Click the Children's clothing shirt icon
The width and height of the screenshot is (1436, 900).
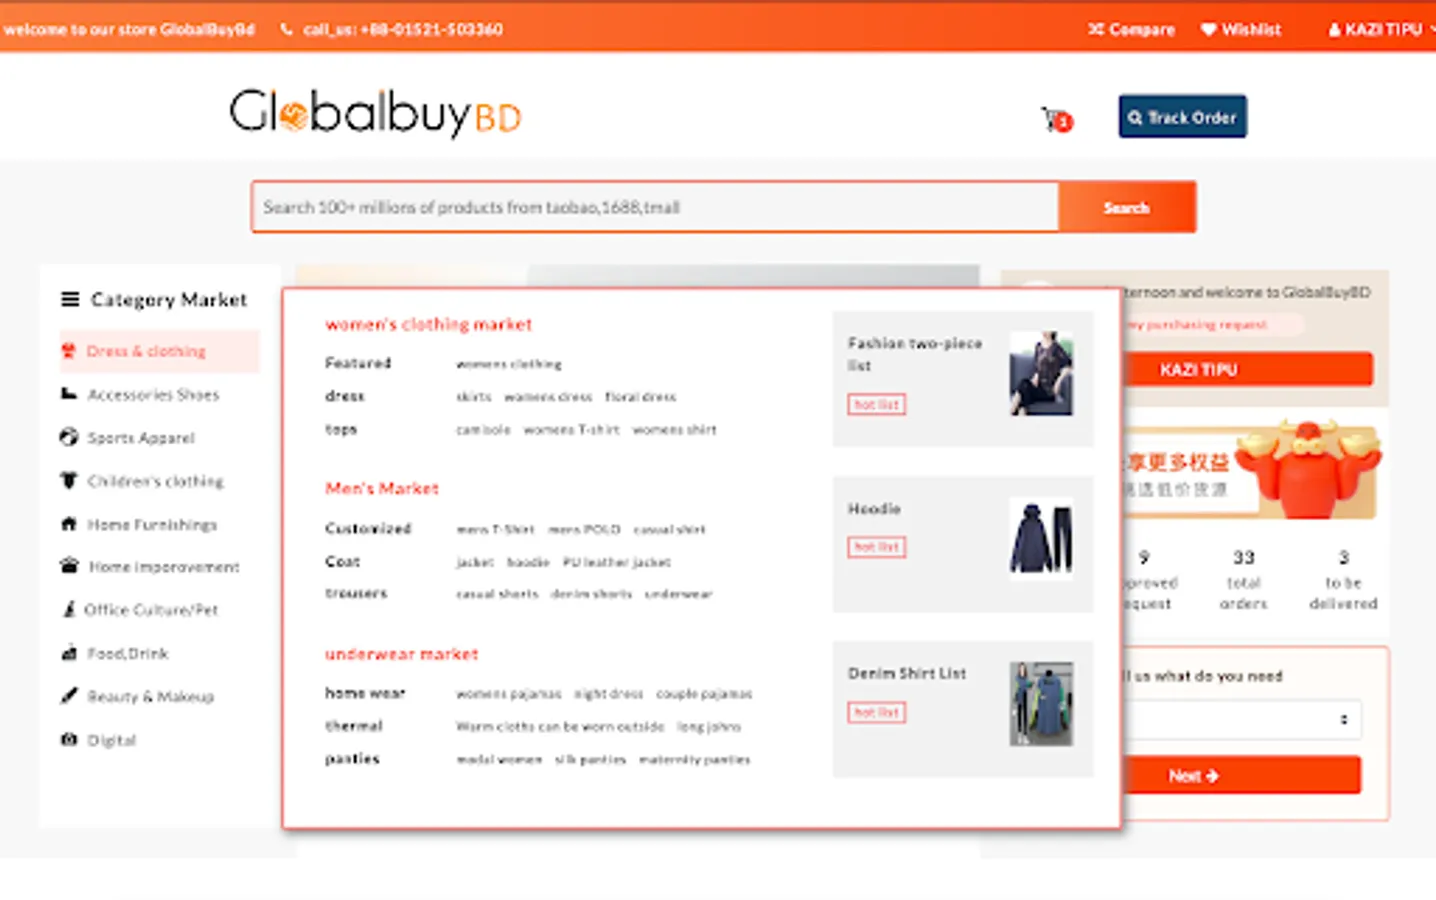pos(68,481)
